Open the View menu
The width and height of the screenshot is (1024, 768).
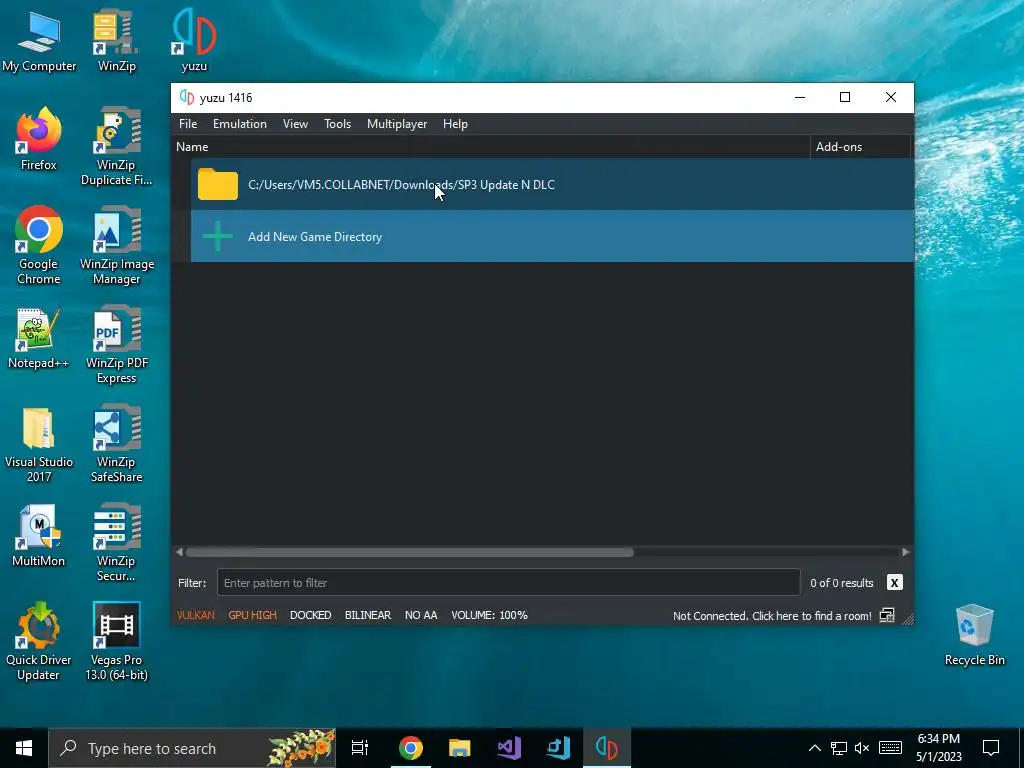(295, 124)
